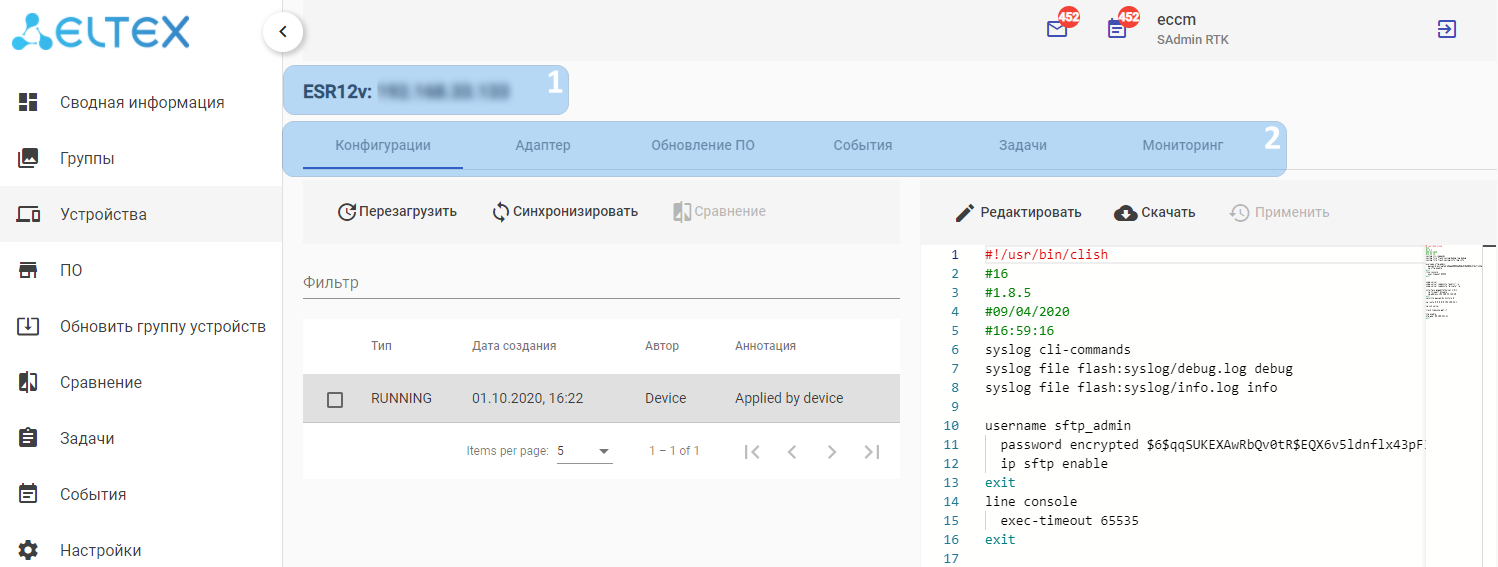Switch to the Адаптер tab
Screen dimensions: 1498x567
point(542,145)
